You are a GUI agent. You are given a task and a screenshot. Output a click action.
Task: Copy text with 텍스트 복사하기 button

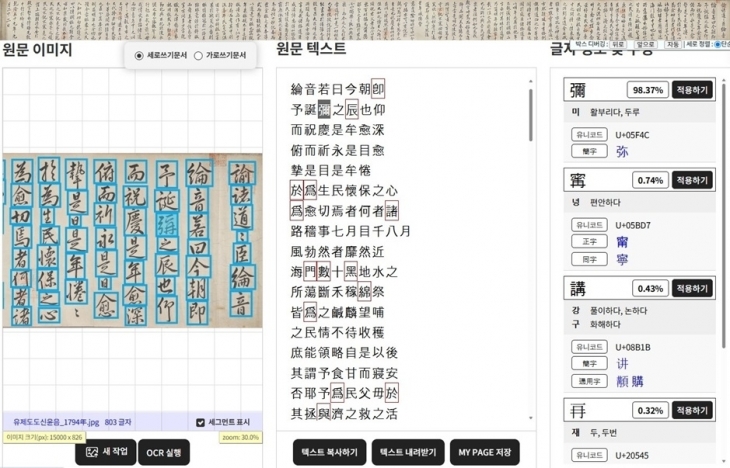pos(329,452)
